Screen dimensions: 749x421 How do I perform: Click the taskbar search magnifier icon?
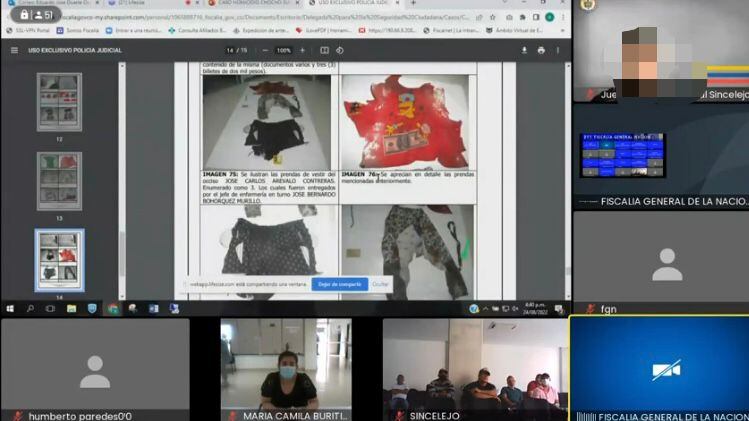[30, 309]
